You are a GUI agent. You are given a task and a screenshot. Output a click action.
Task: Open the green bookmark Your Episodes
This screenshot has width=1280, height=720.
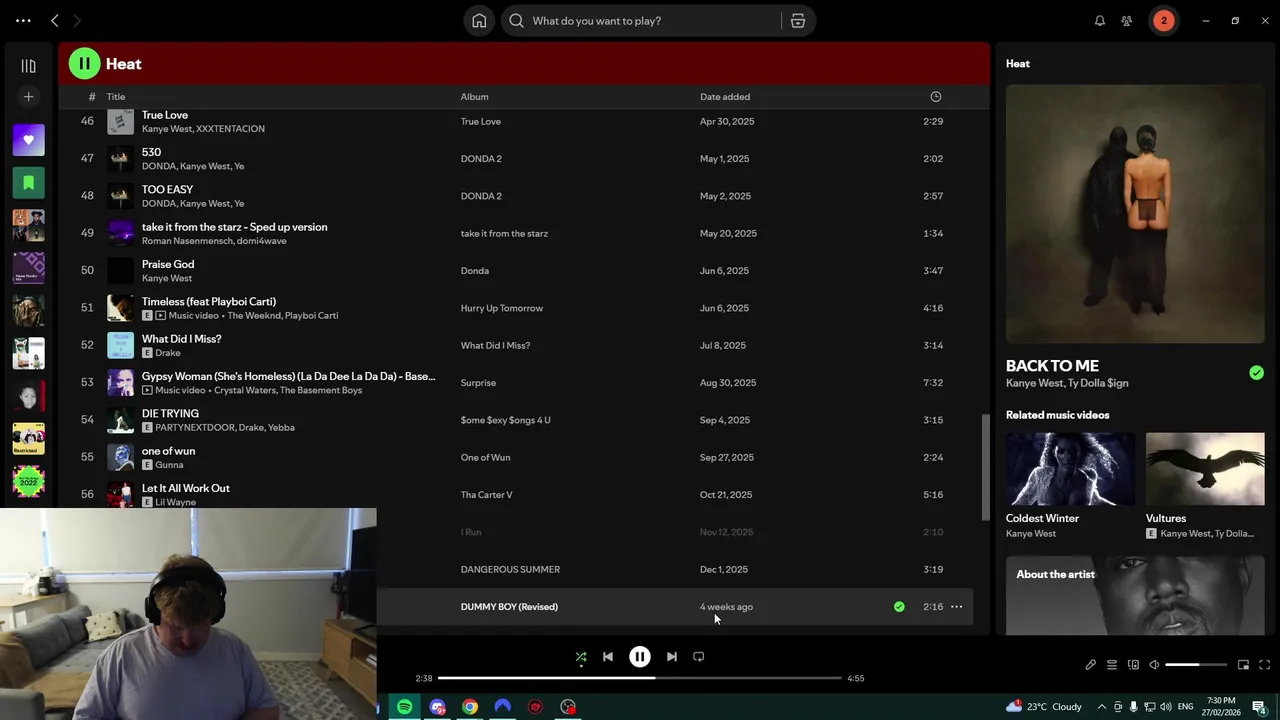pyautogui.click(x=28, y=182)
